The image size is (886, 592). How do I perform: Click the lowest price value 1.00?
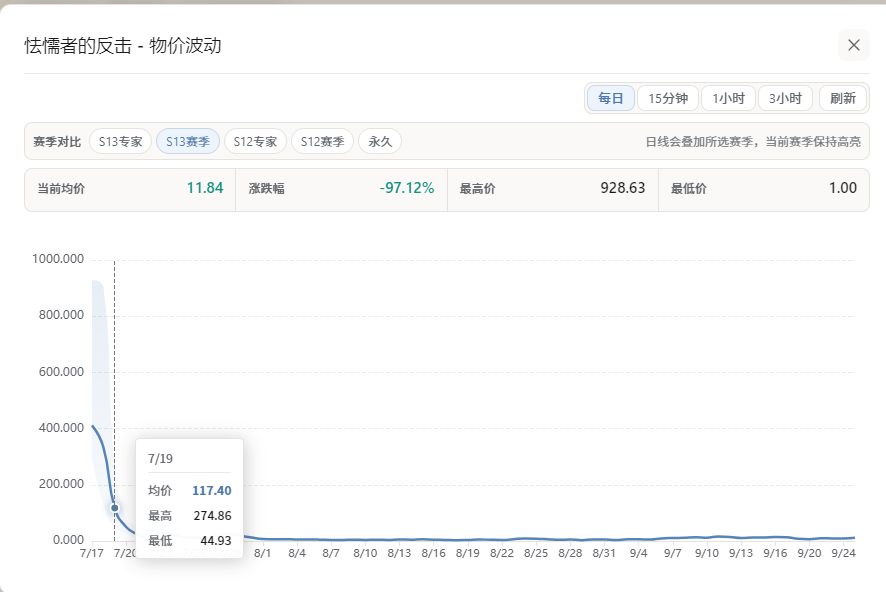(x=842, y=188)
